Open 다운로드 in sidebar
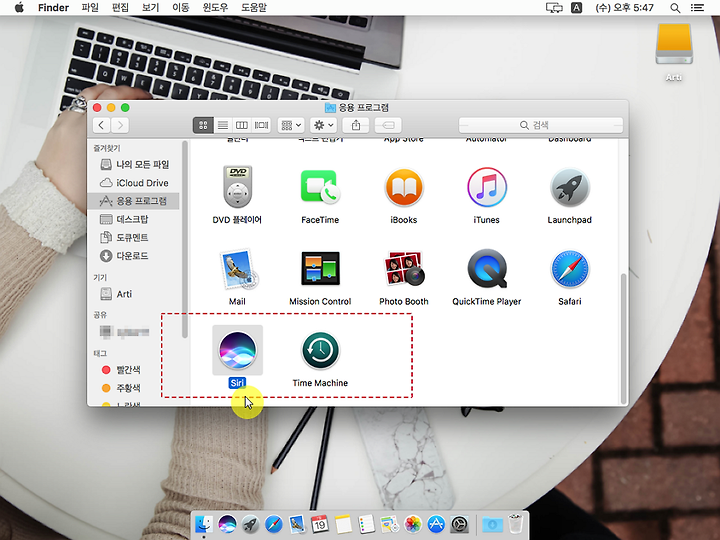 (x=135, y=256)
